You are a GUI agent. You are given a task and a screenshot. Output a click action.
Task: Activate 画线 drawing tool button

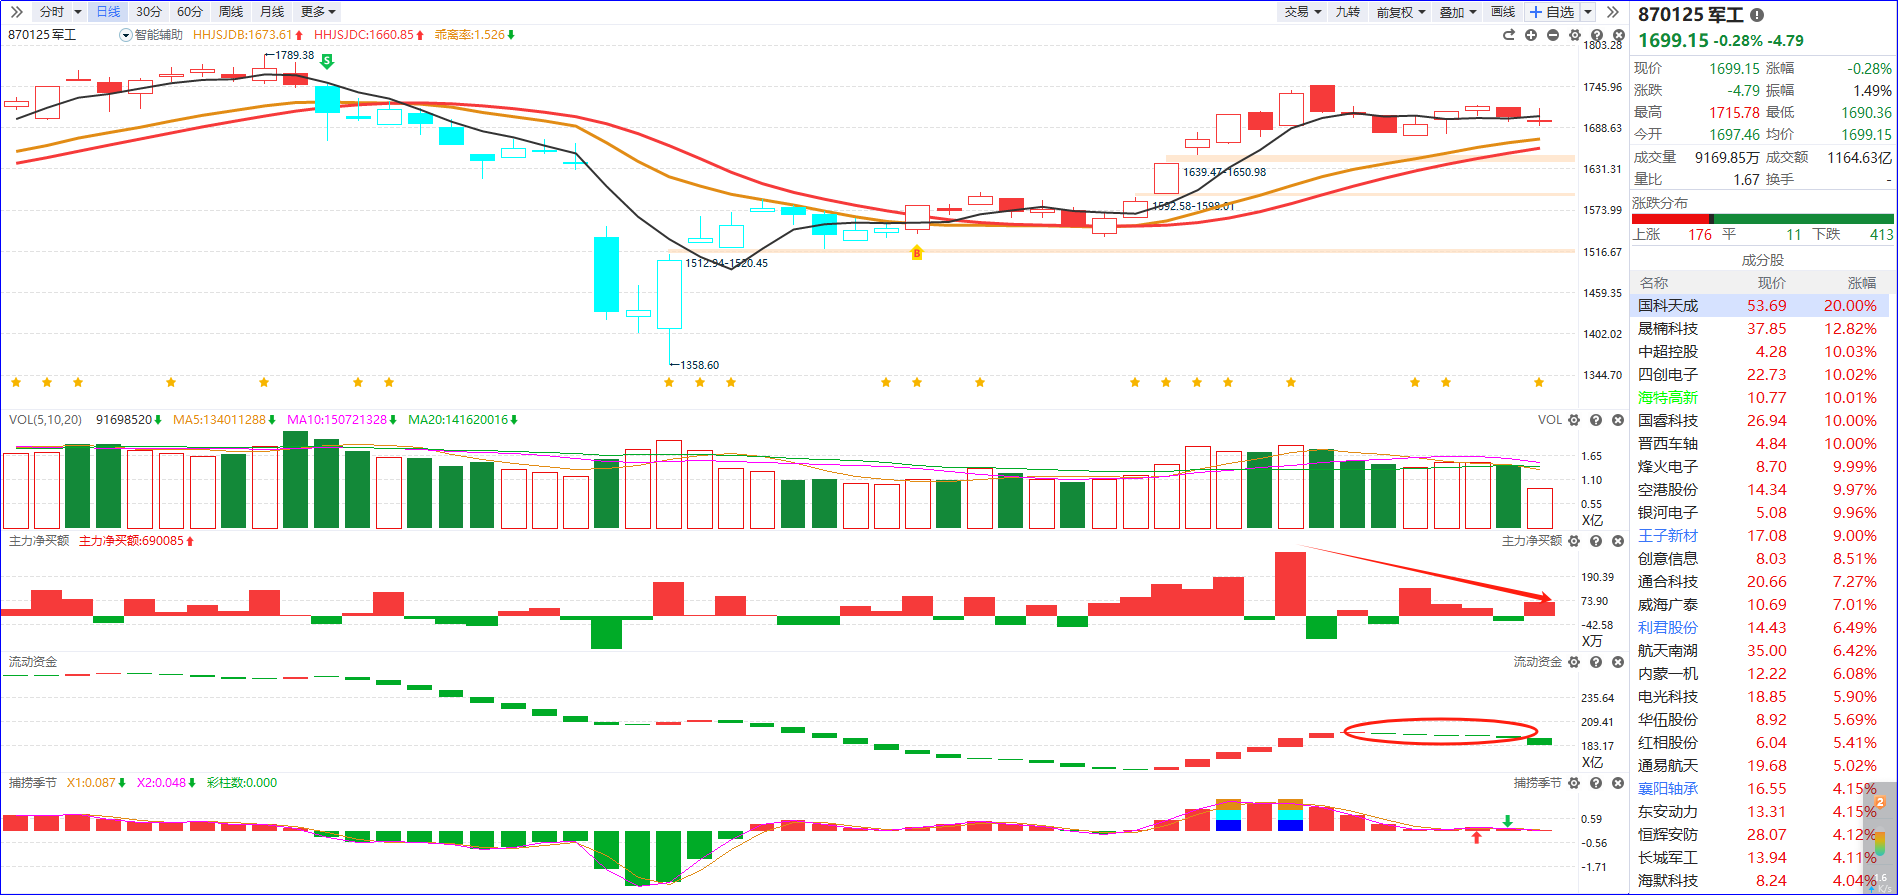click(1503, 12)
